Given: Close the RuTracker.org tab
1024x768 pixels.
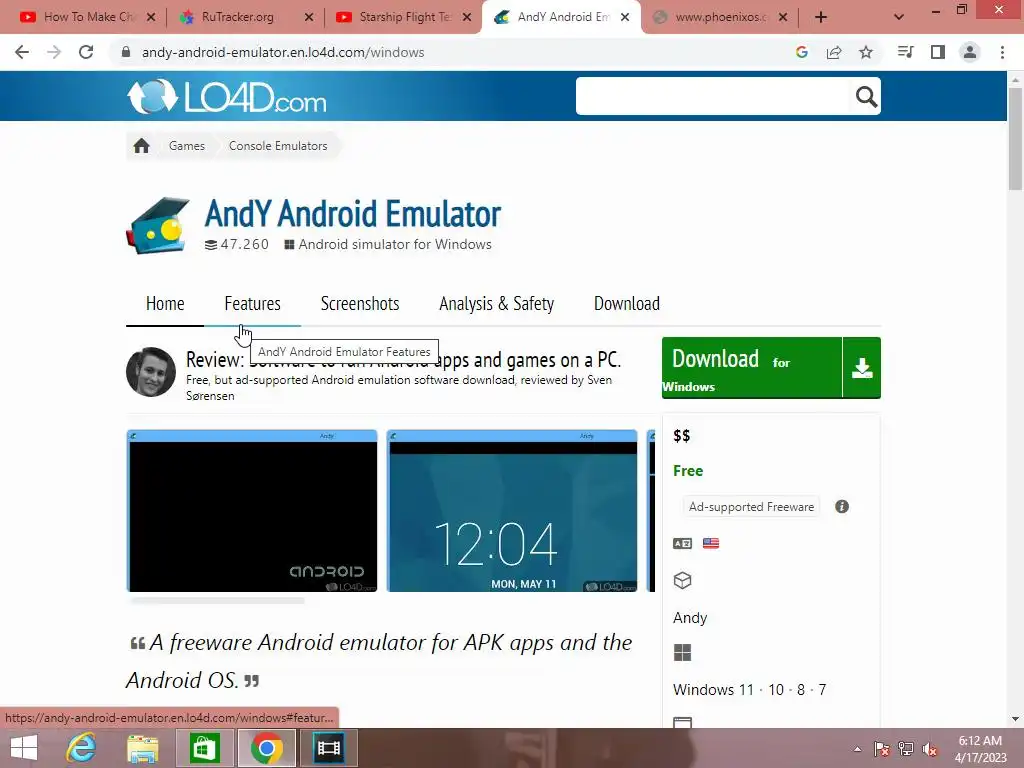Looking at the screenshot, I should (x=309, y=17).
